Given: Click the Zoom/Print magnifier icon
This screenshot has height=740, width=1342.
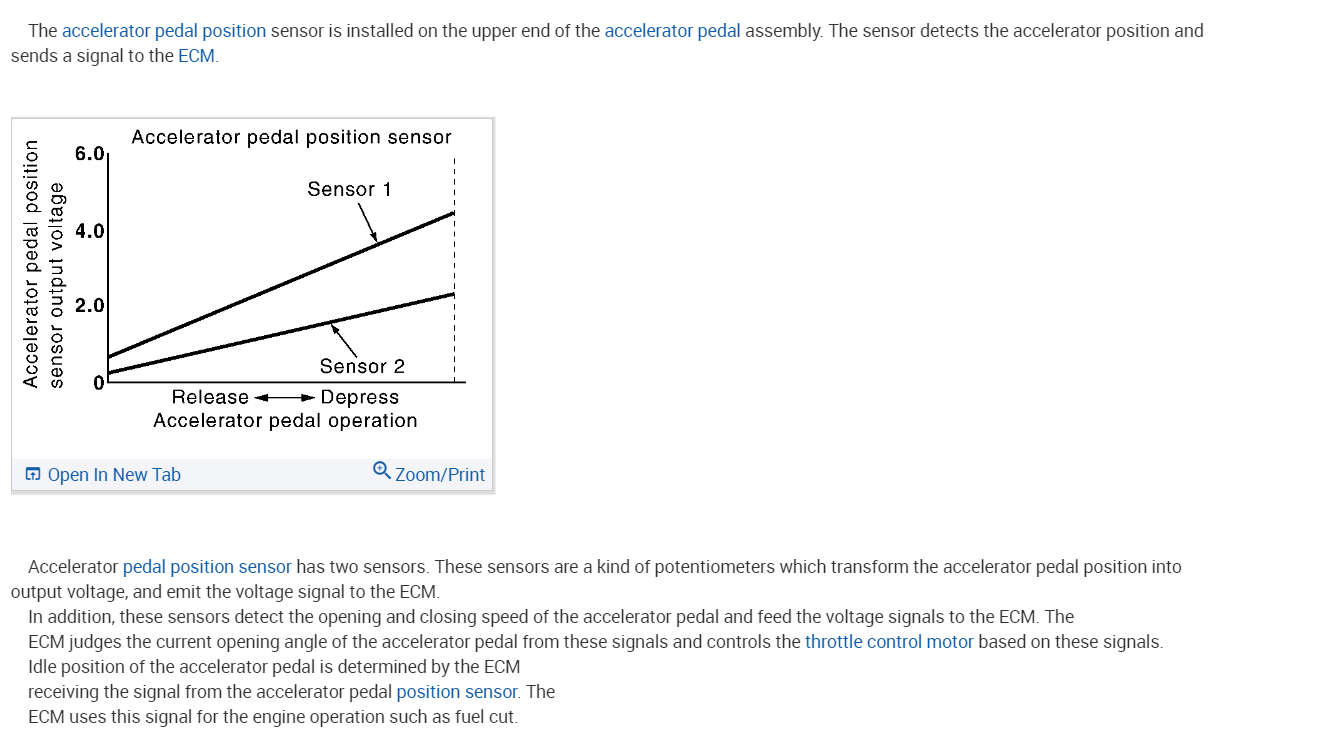Looking at the screenshot, I should coord(381,470).
